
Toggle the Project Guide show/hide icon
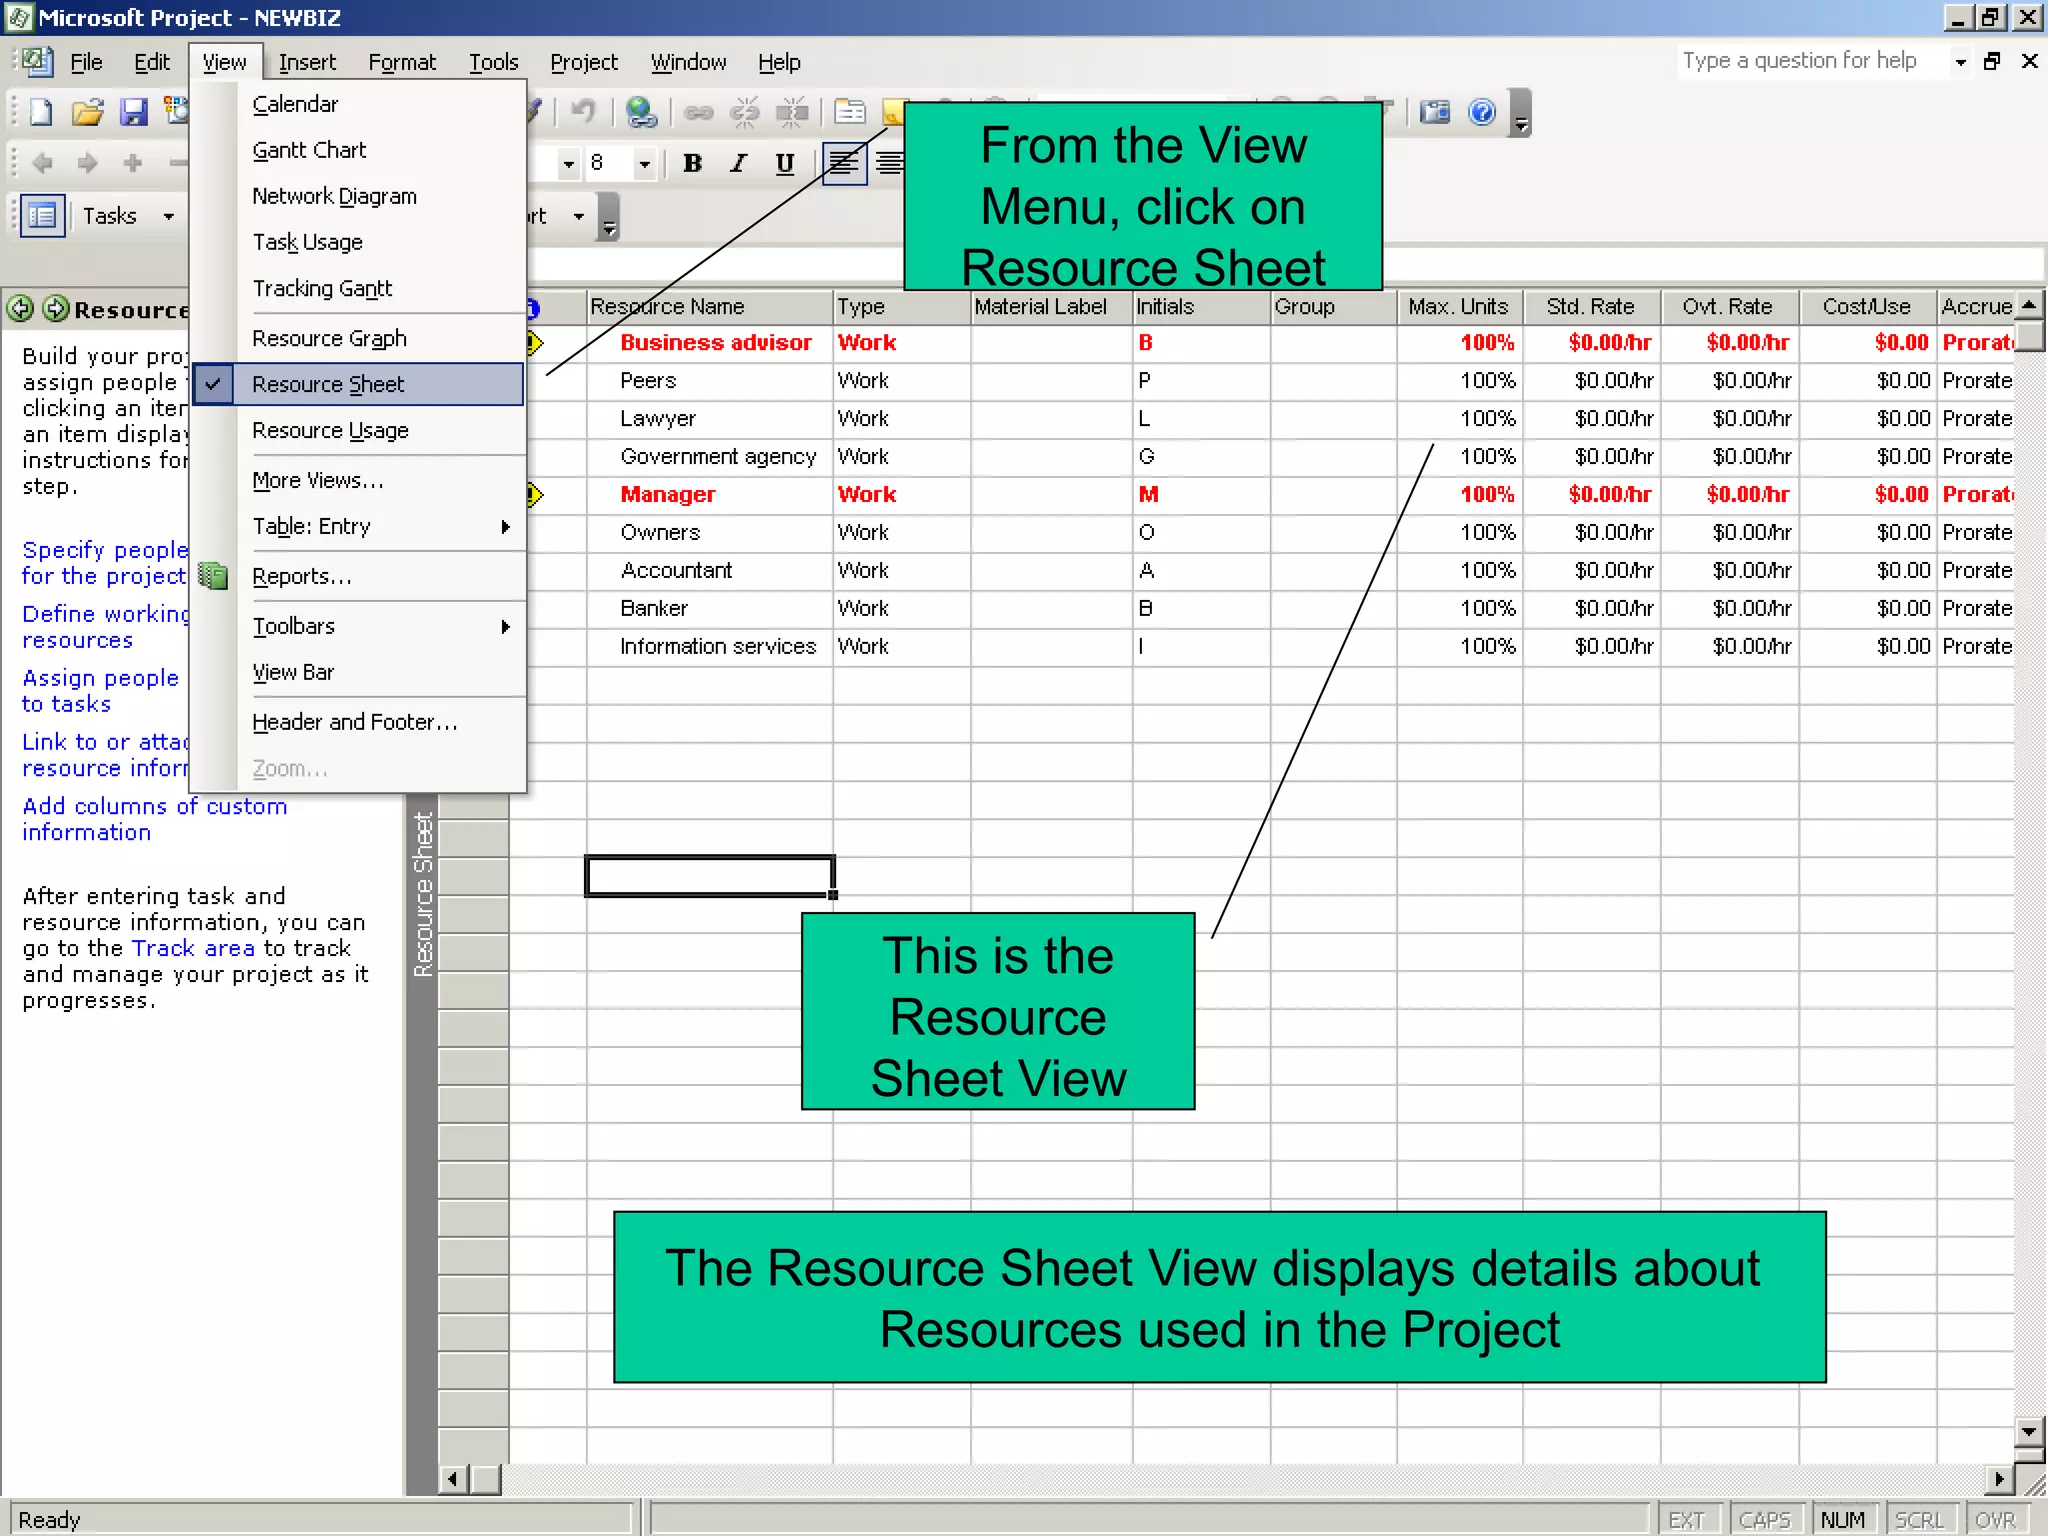[42, 215]
